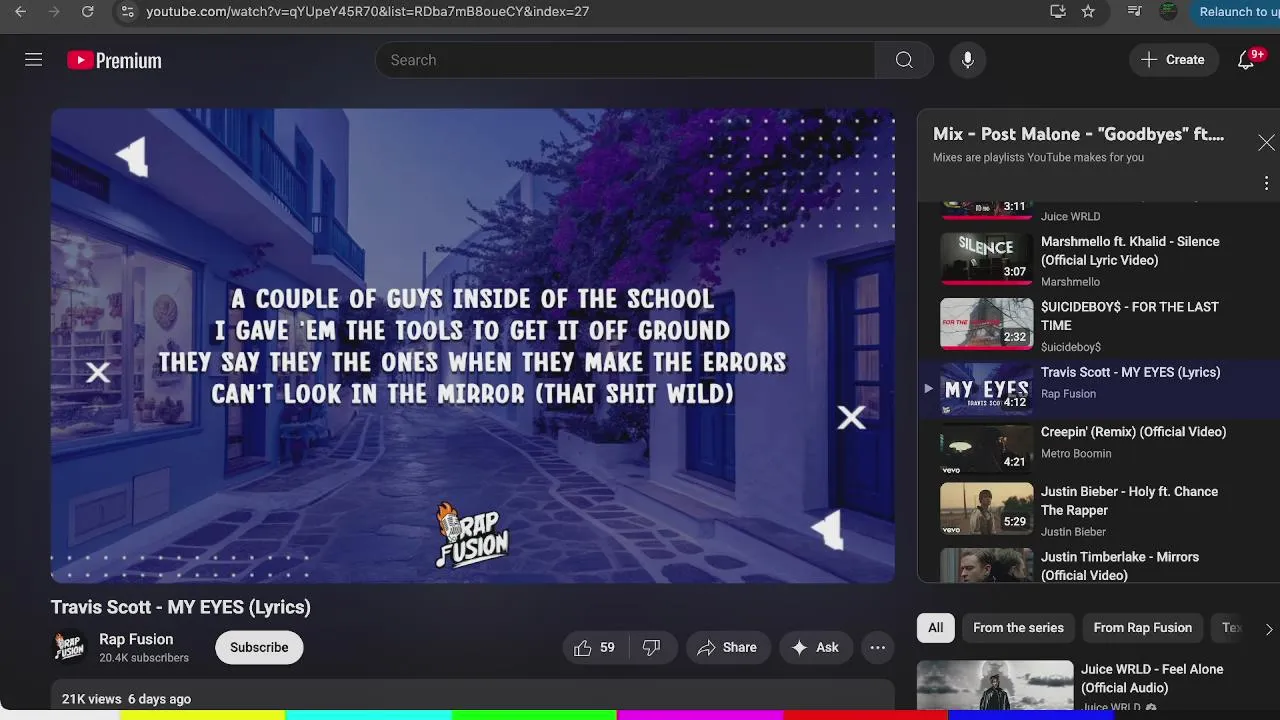Open Creepin' Remix thumbnail 4:21

click(987, 449)
